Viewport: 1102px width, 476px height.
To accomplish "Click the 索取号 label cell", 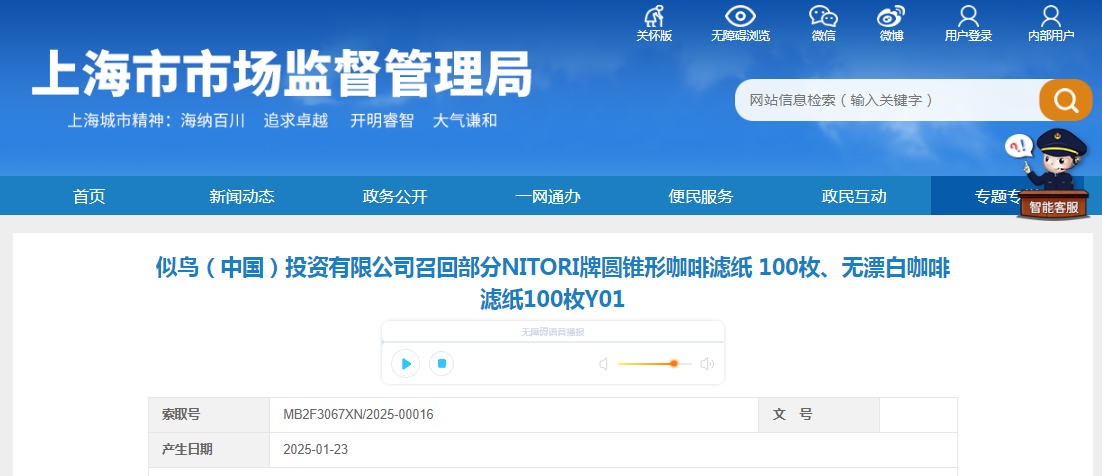I will [209, 415].
